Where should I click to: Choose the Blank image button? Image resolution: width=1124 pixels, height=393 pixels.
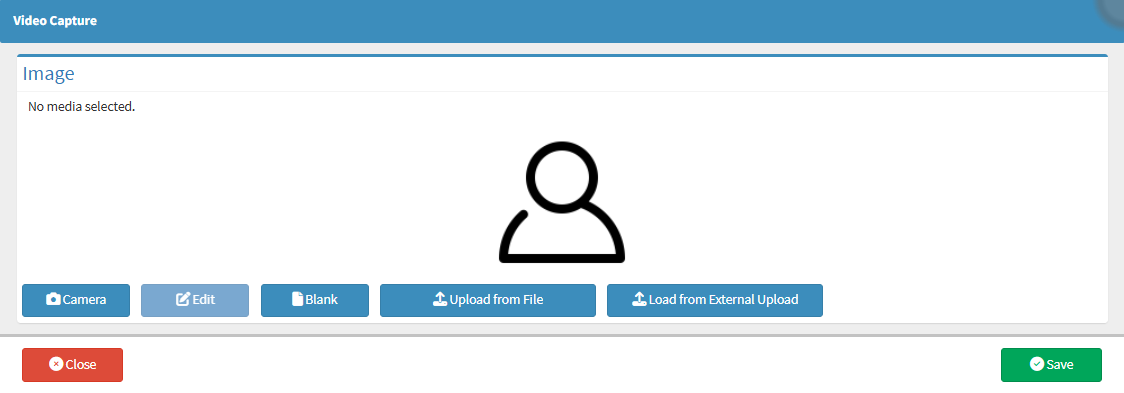pos(315,300)
